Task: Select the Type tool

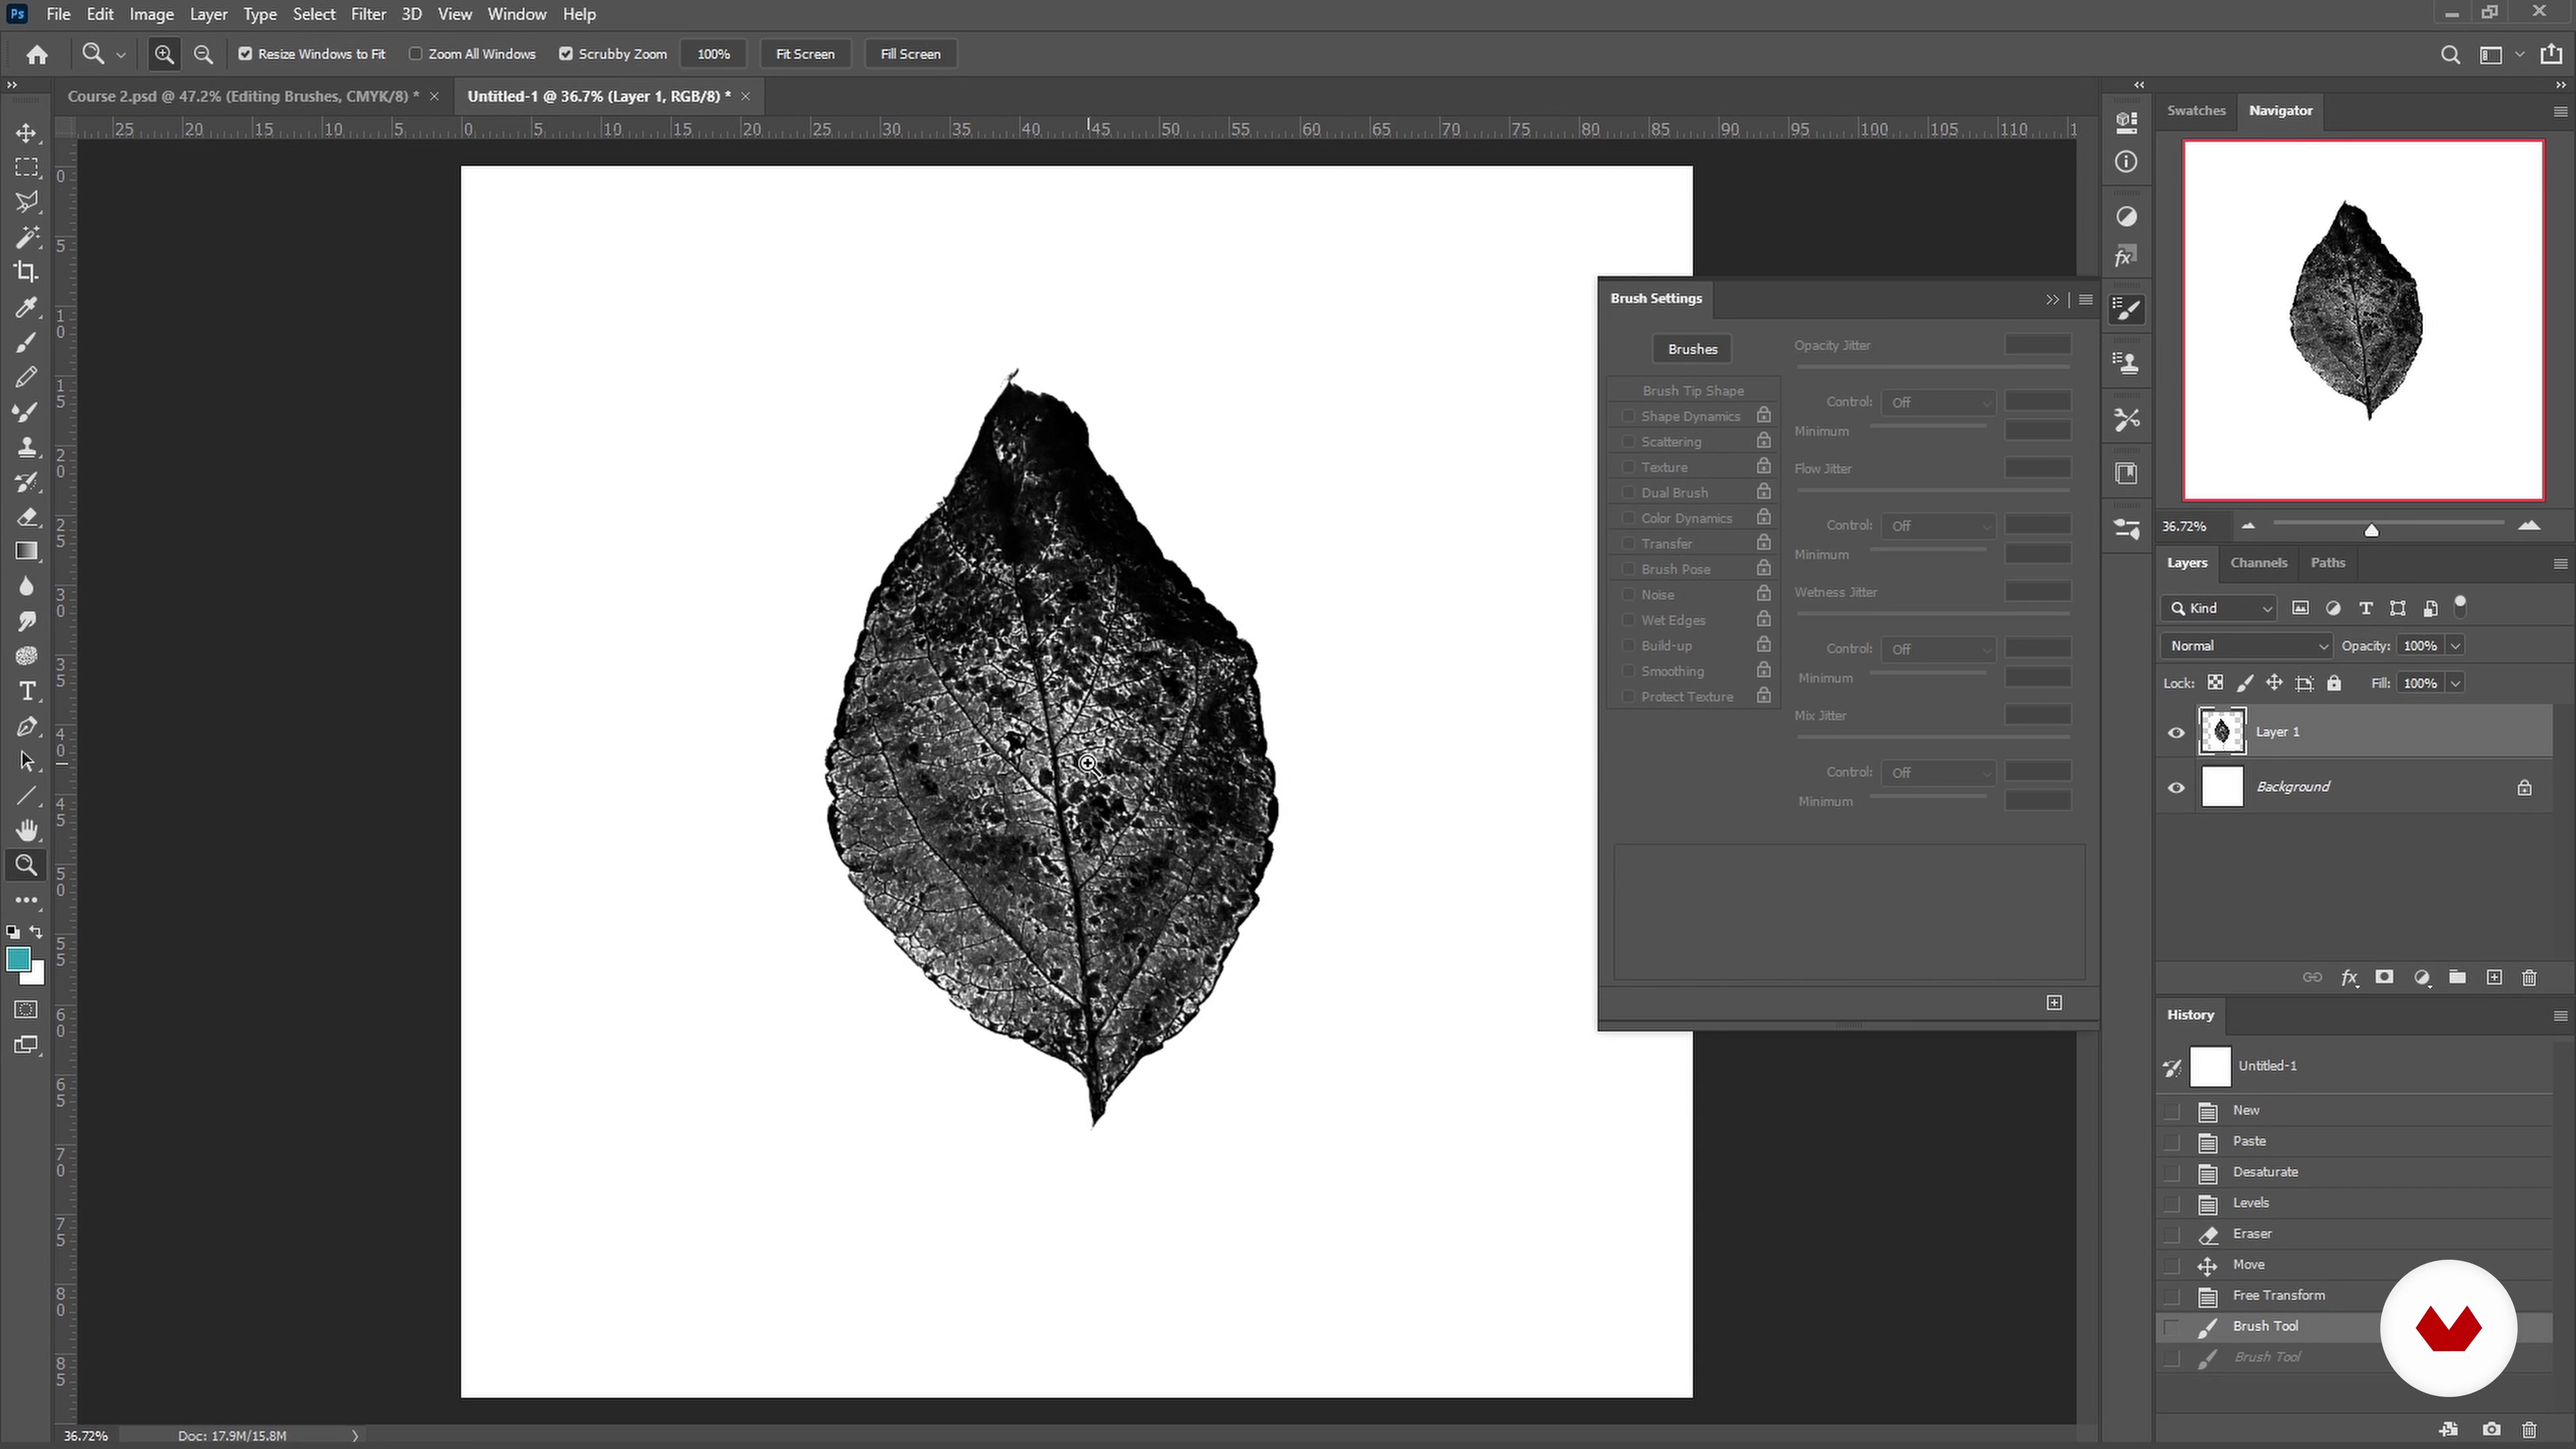Action: [x=26, y=691]
